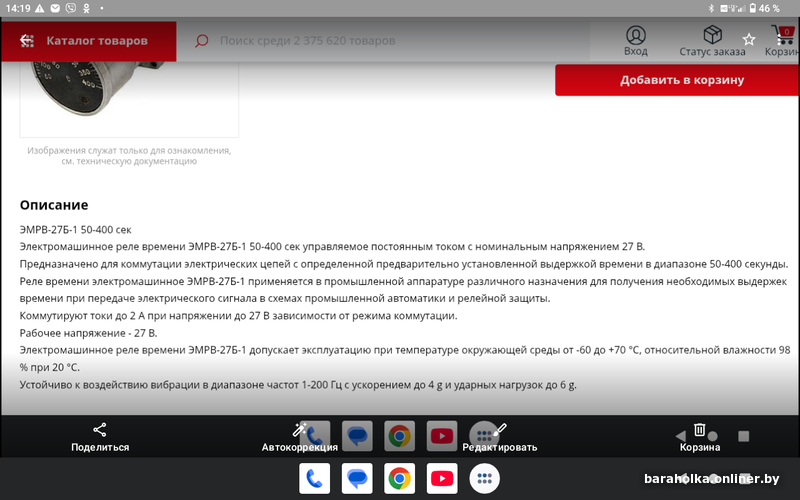Viewport: 800px width, 500px height.
Task: Click the favorites star icon
Action: [748, 39]
